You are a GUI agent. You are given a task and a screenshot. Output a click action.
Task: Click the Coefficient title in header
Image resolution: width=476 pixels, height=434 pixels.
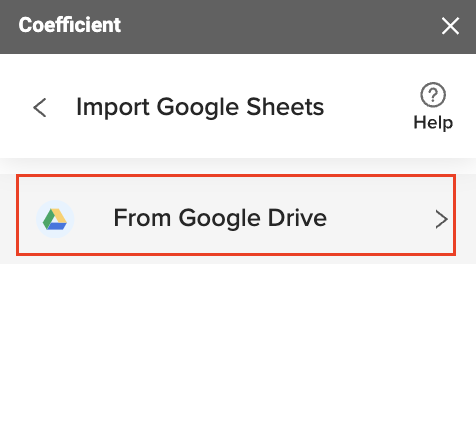(70, 25)
